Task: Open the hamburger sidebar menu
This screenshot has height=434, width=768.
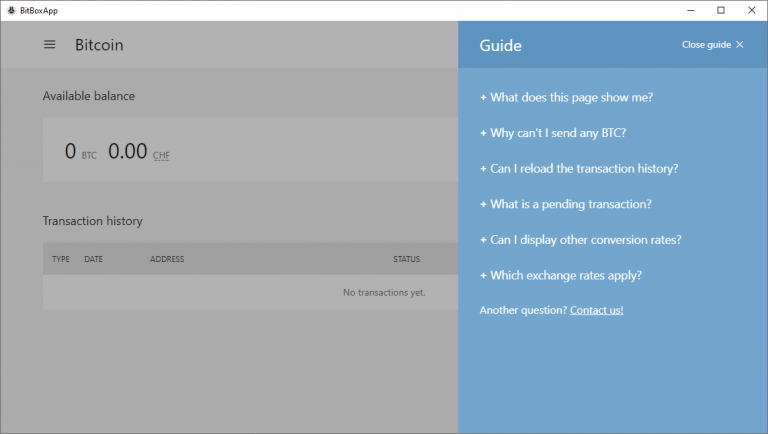Action: 49,45
